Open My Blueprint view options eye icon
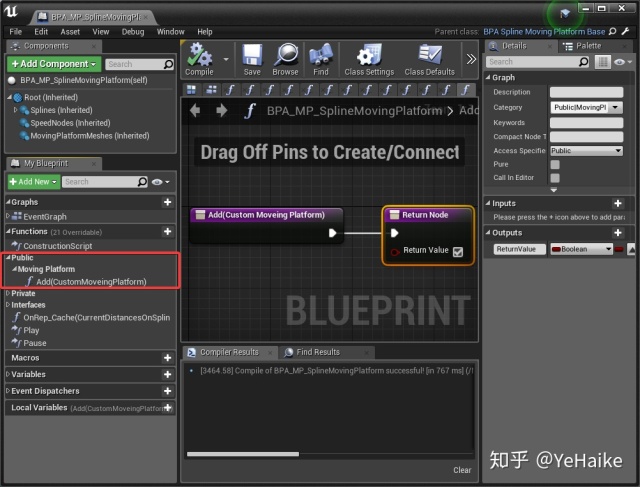The image size is (640, 487). pos(160,182)
